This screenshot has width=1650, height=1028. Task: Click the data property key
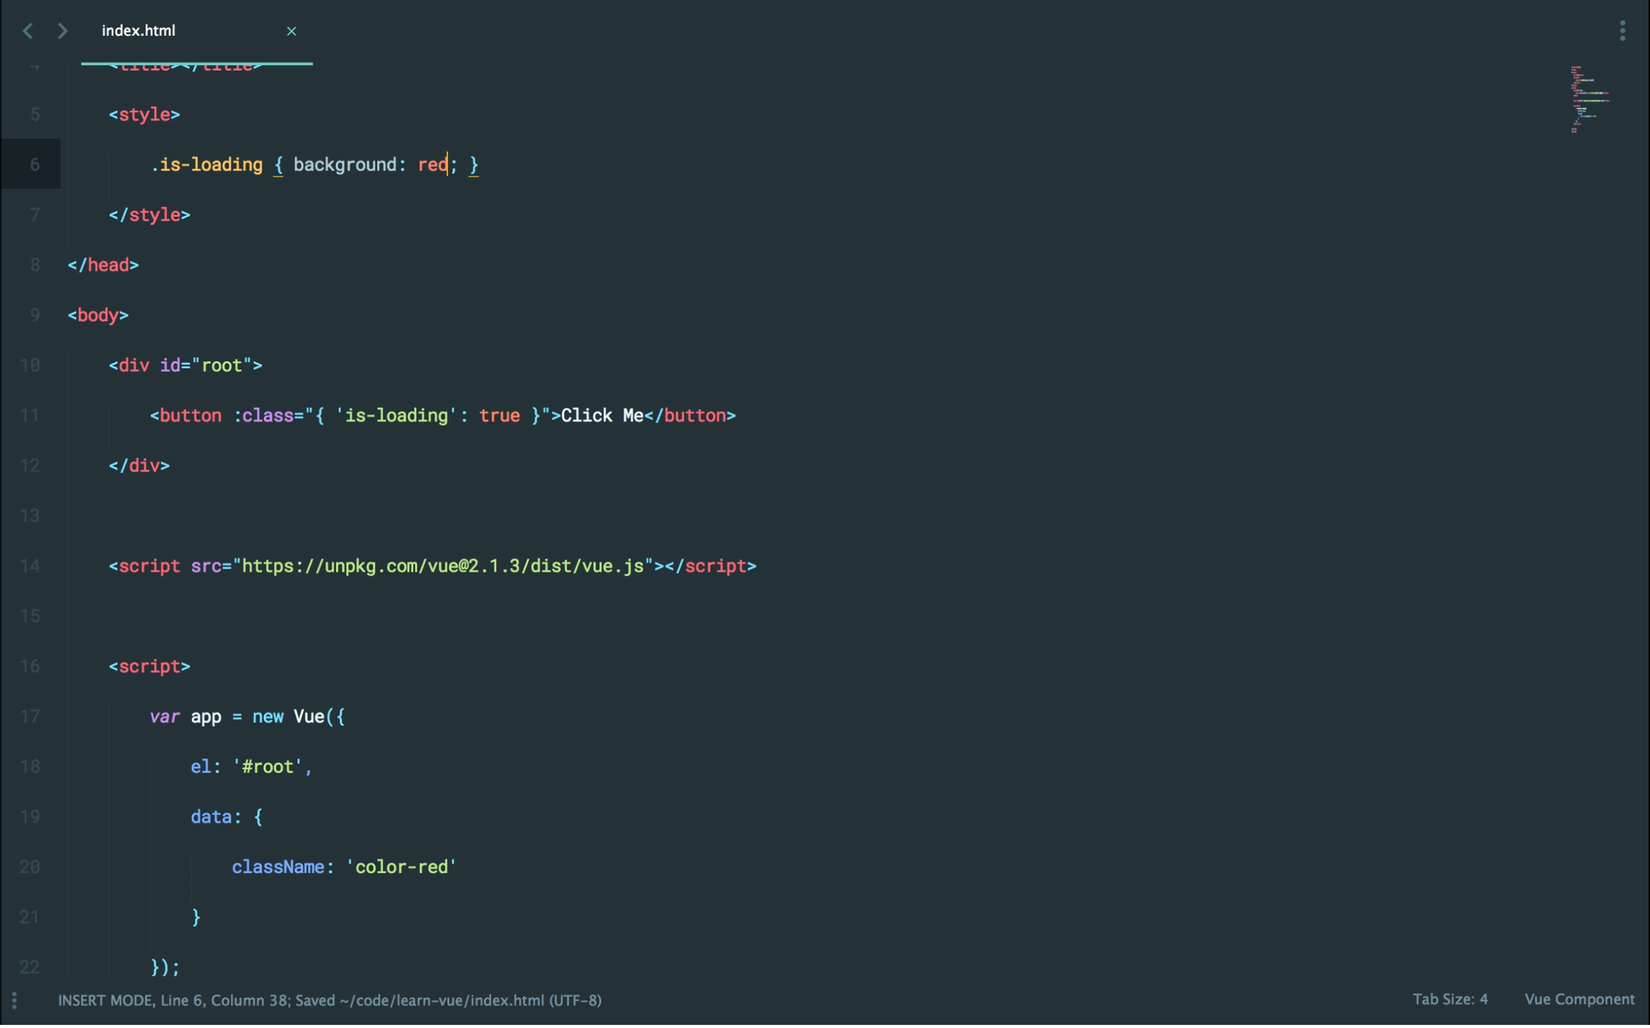212,816
